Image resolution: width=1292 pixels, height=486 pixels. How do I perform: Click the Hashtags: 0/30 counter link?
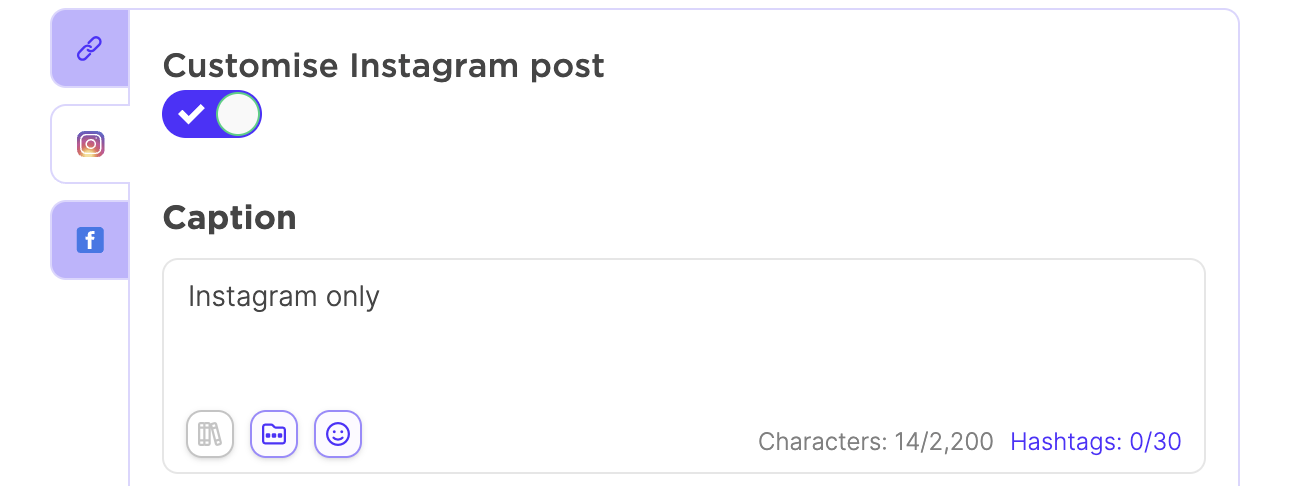(x=1096, y=441)
